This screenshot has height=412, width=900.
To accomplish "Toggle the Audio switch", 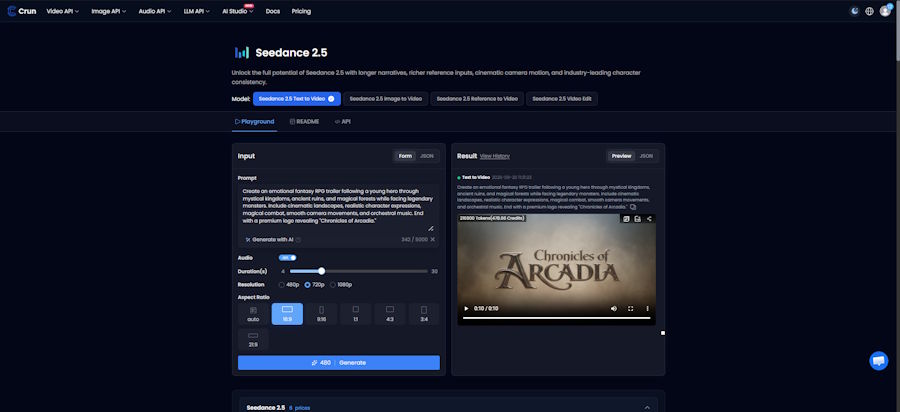I will click(x=288, y=258).
